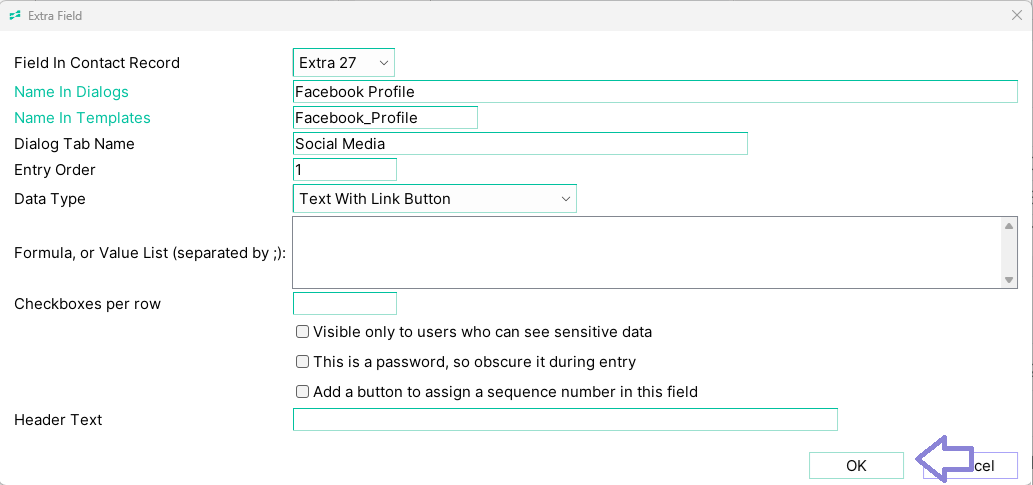
Task: Click the Name In Templates input field
Action: click(385, 118)
